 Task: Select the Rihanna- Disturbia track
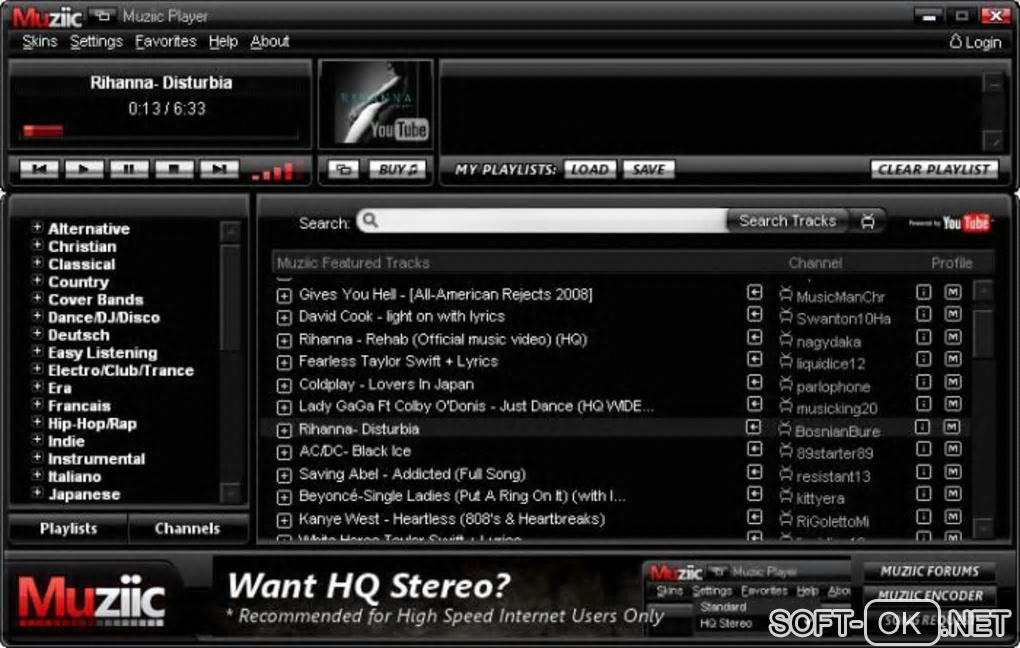click(358, 429)
